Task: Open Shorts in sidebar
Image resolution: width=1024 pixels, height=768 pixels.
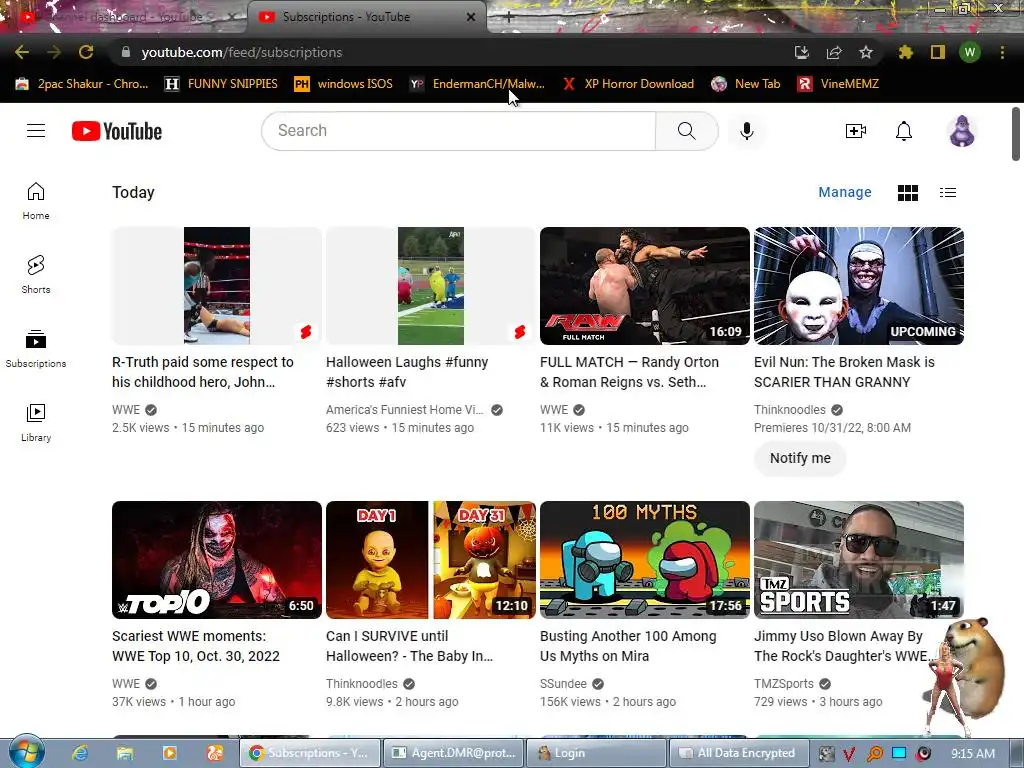Action: [36, 274]
